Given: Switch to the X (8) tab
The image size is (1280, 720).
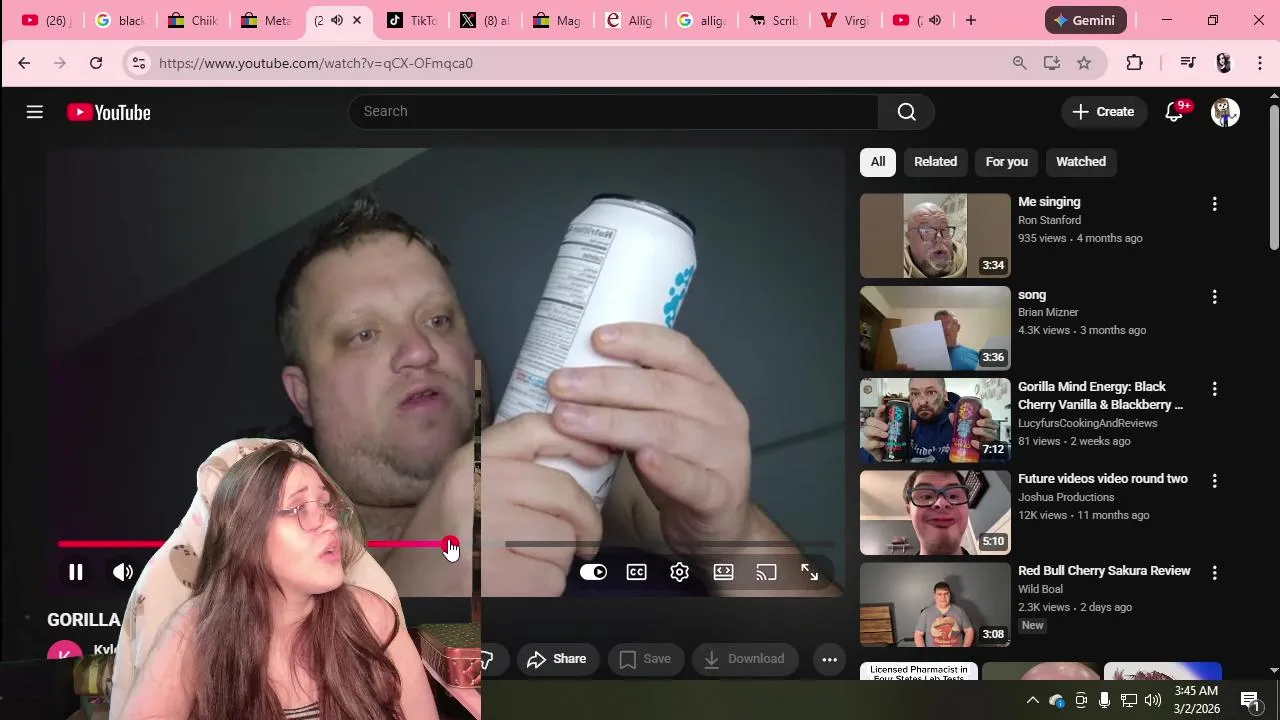Looking at the screenshot, I should [x=484, y=20].
